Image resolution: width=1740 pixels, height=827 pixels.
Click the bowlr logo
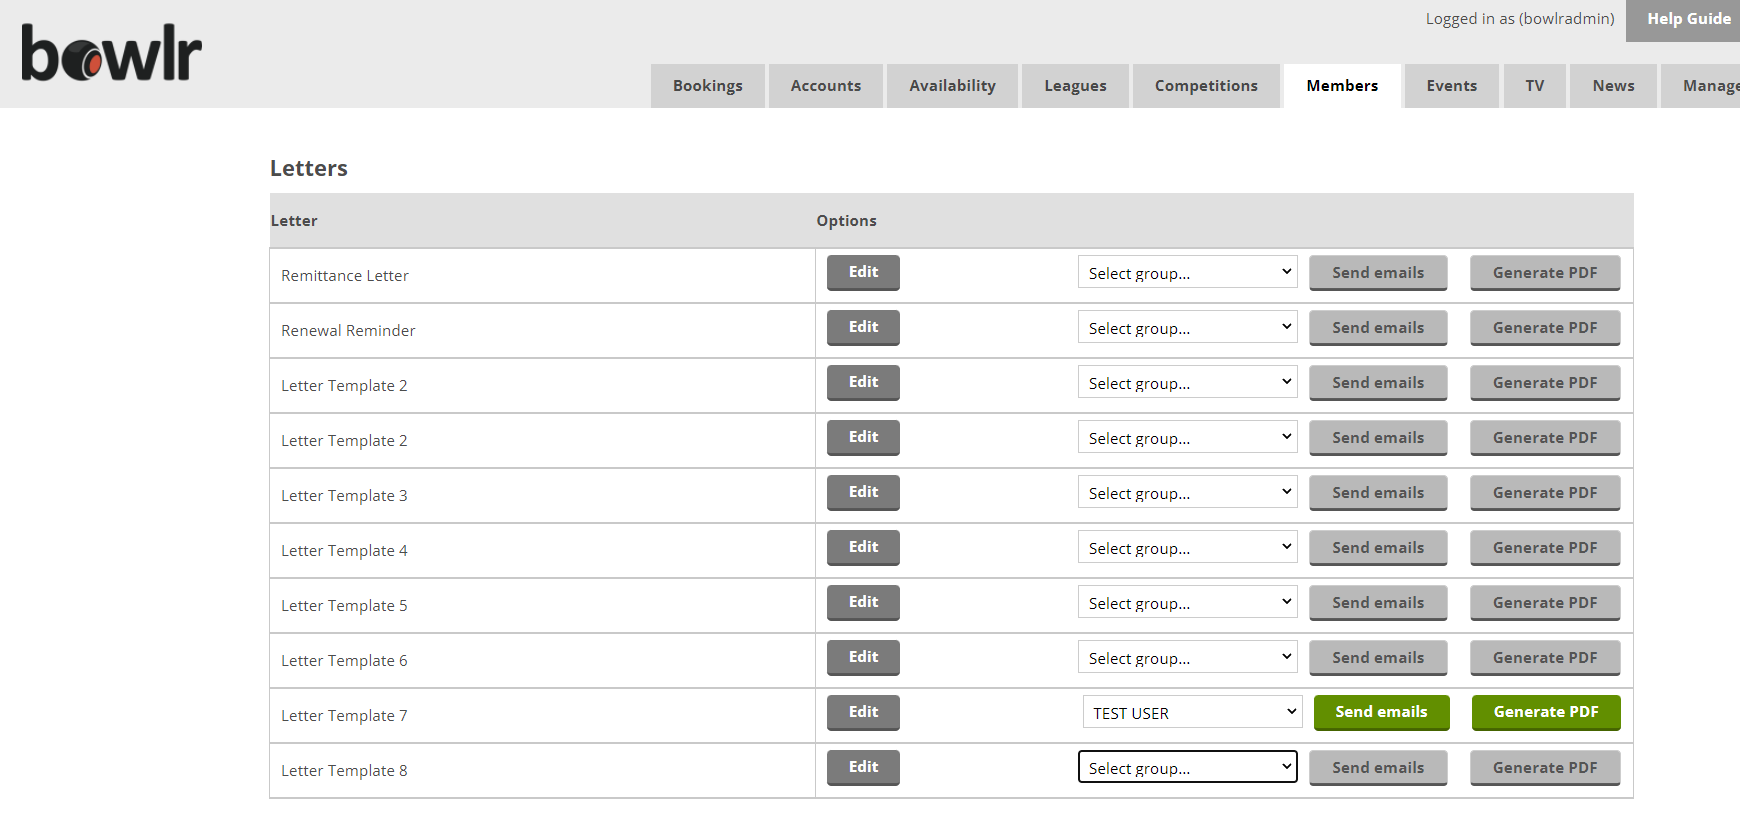[x=111, y=53]
